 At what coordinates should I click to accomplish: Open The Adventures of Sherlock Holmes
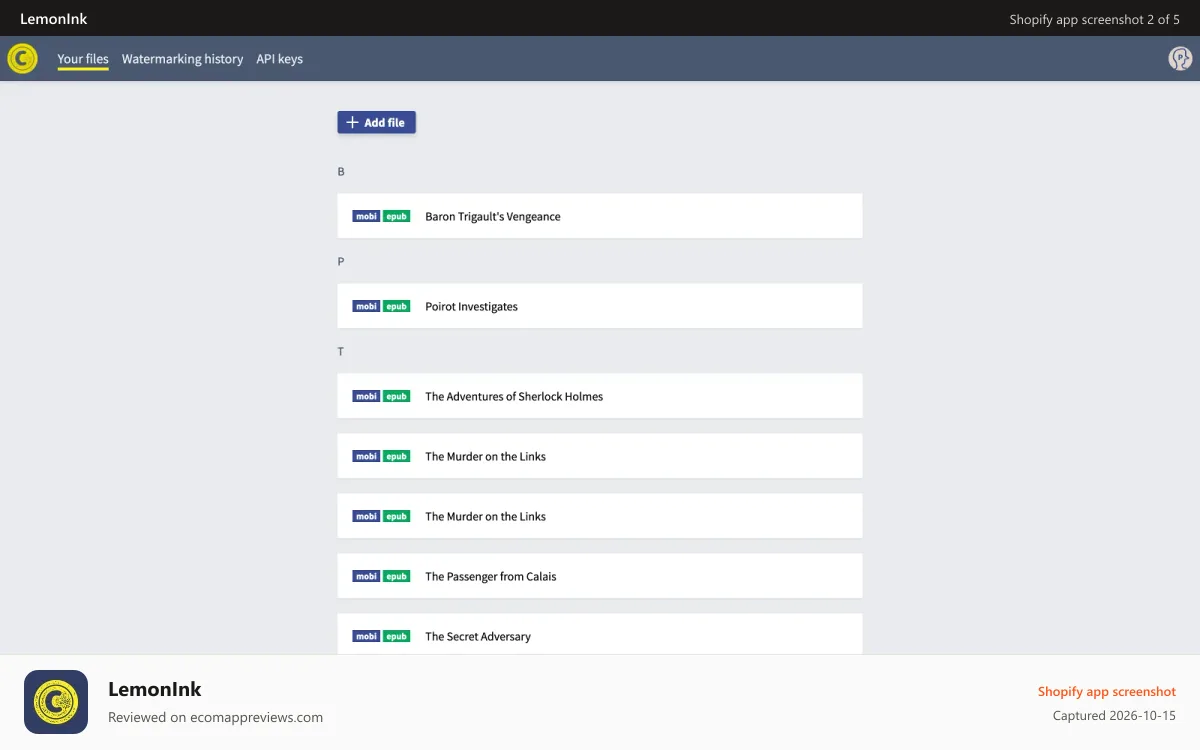point(600,396)
